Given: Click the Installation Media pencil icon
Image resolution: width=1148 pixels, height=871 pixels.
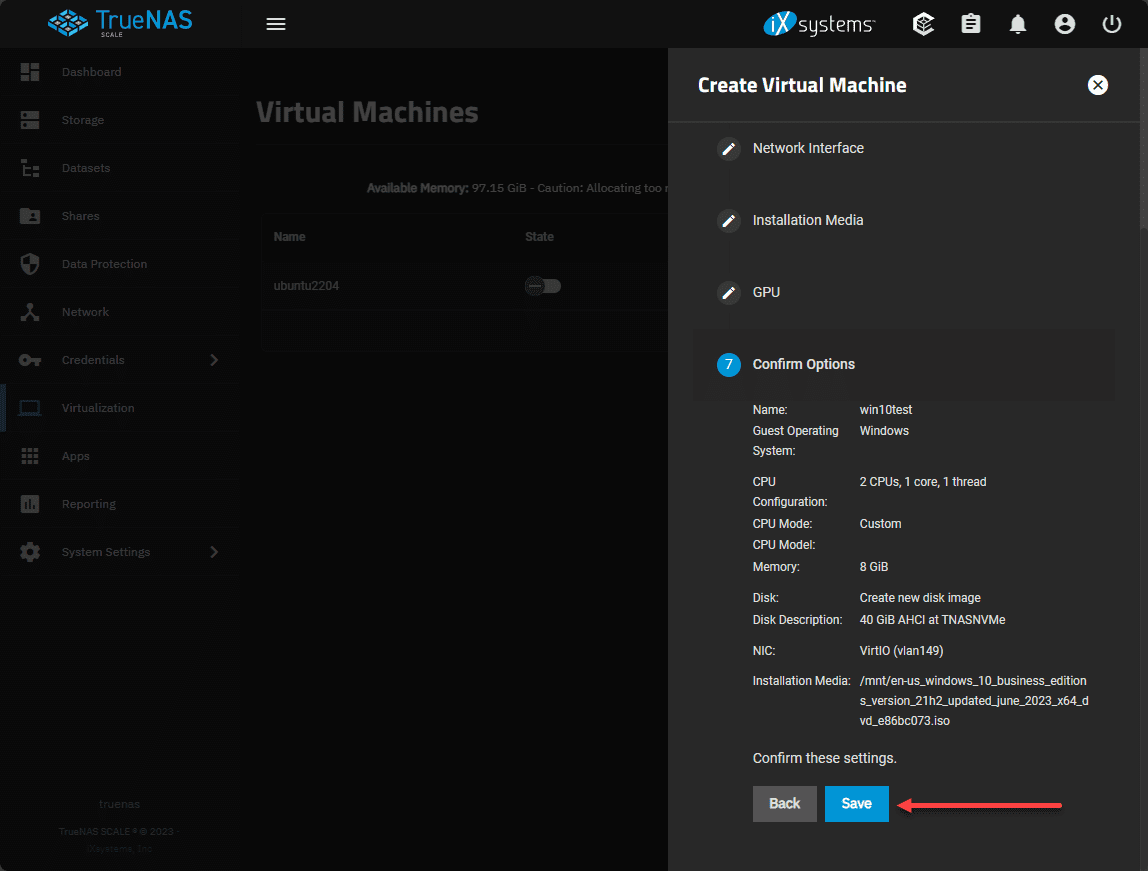Looking at the screenshot, I should click(x=729, y=221).
